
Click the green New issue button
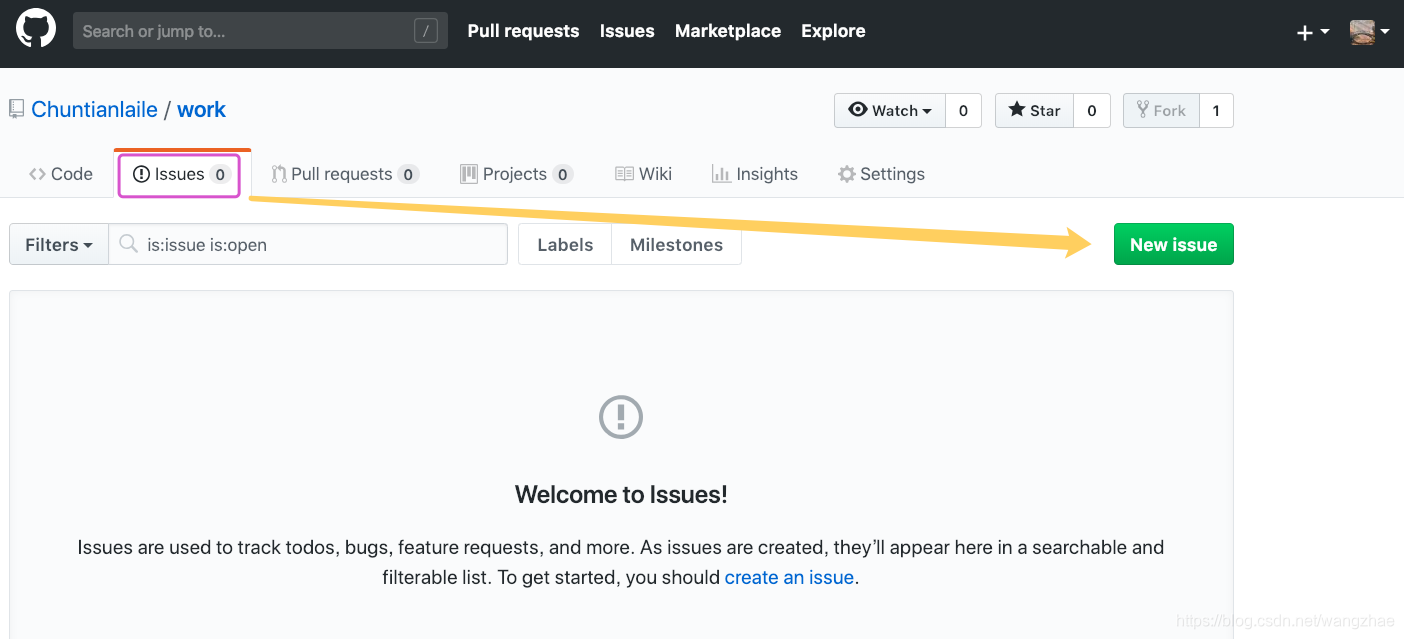[x=1174, y=245]
